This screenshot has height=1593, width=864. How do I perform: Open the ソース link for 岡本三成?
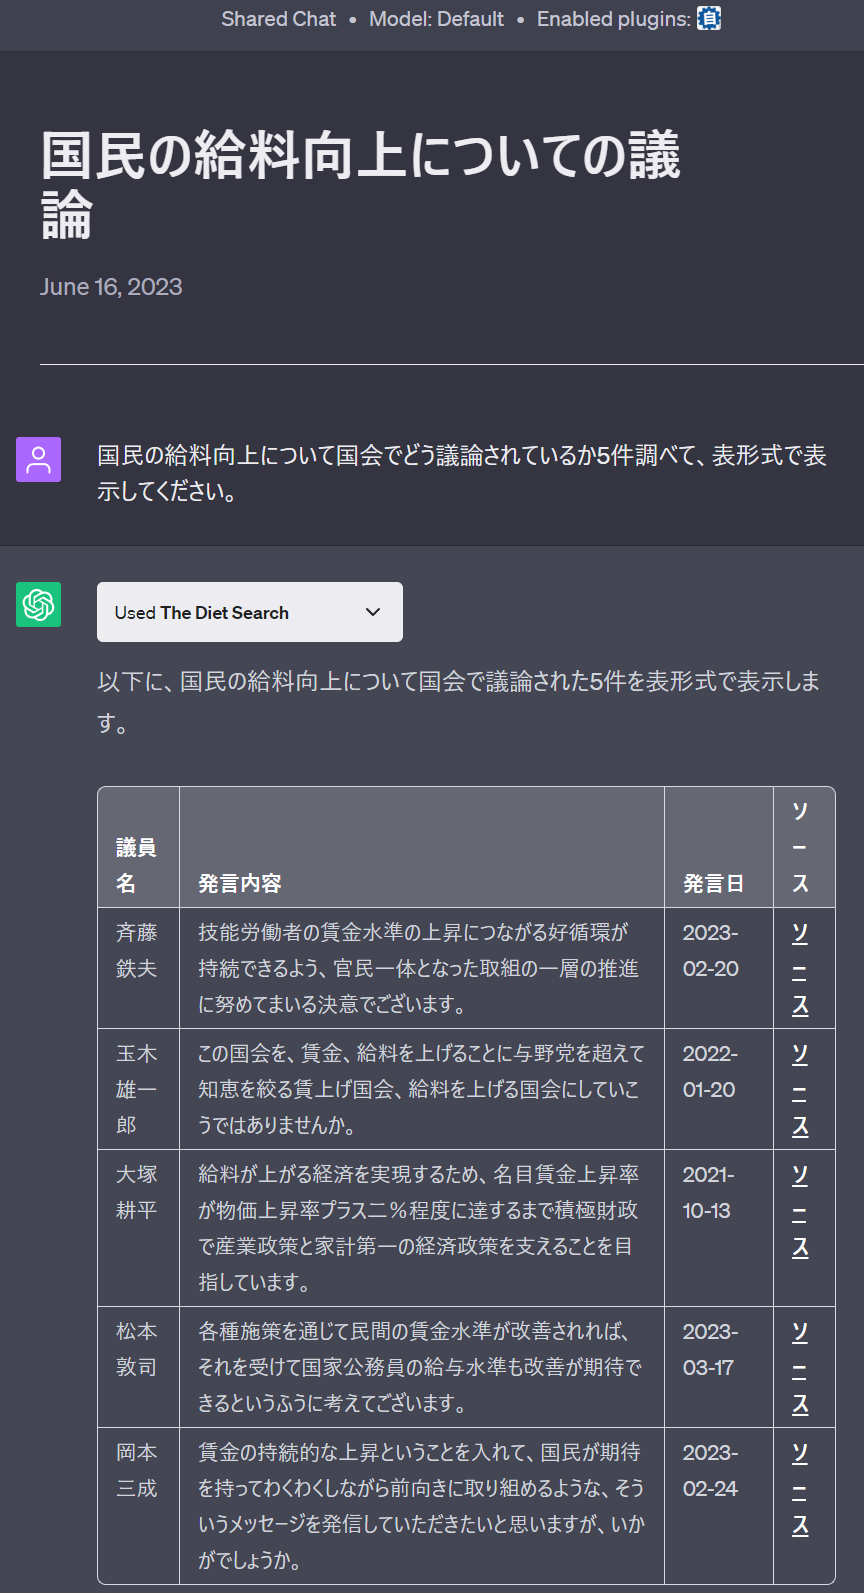pos(800,1488)
